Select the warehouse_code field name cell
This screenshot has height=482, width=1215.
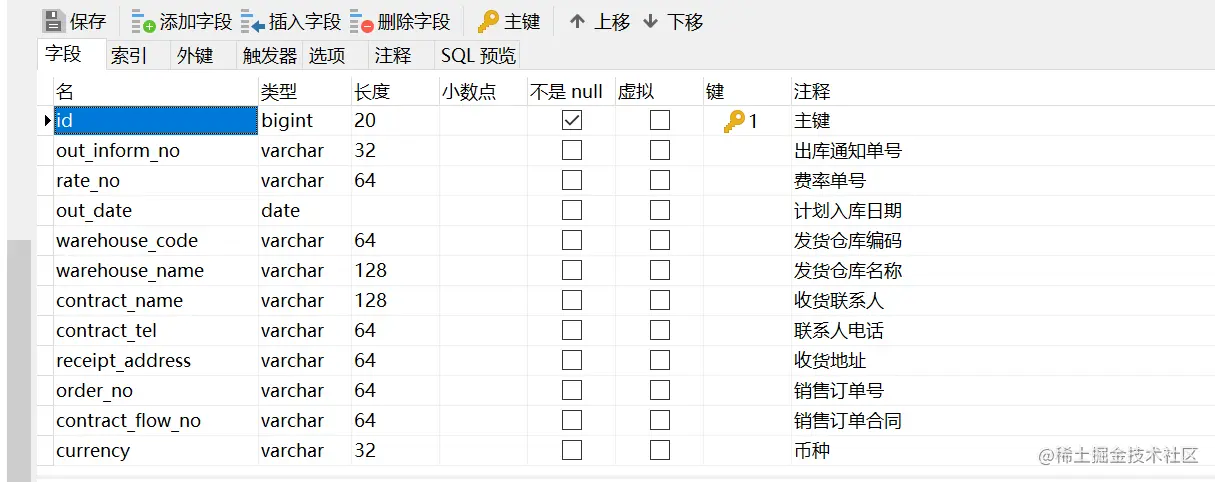pos(155,241)
